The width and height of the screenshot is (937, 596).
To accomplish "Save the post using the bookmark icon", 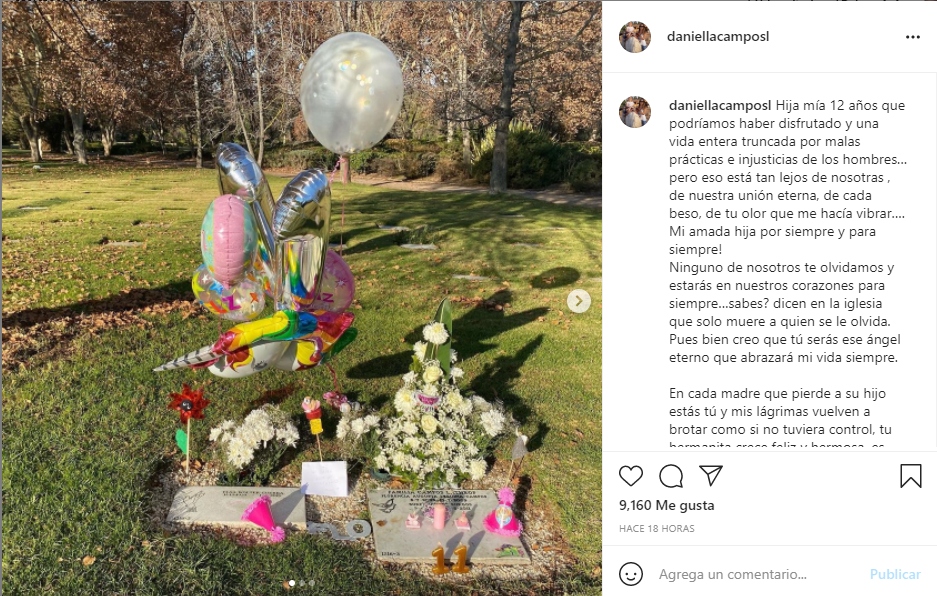I will [911, 476].
